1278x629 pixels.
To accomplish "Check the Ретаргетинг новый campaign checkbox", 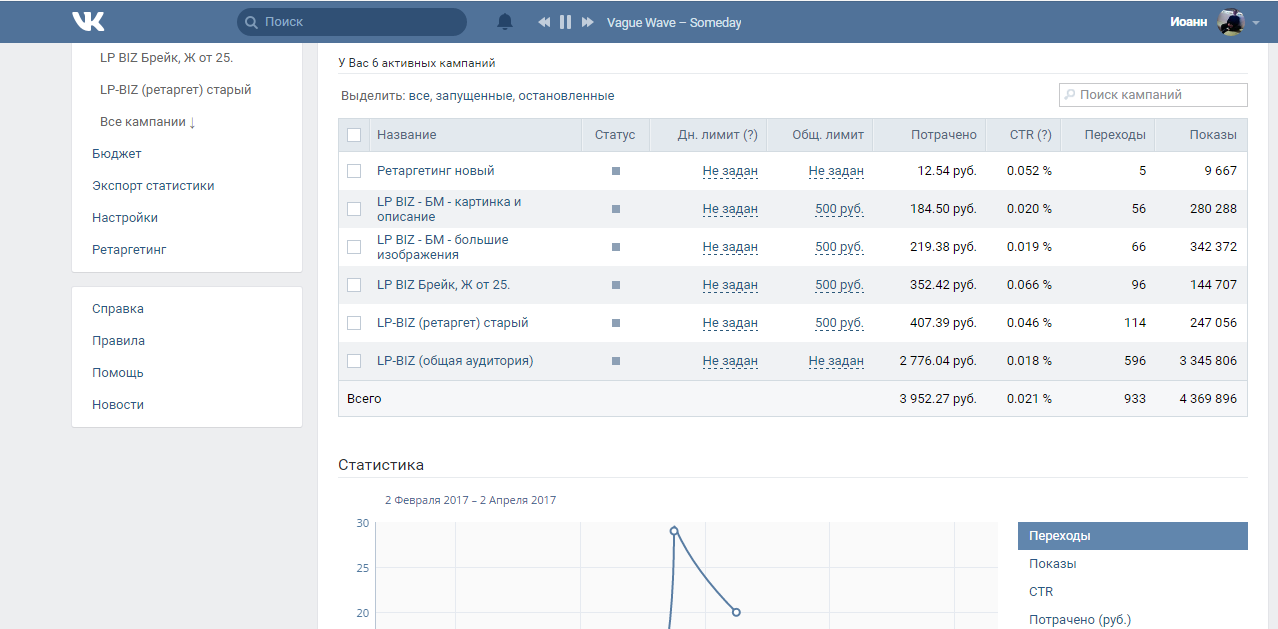I will tap(354, 171).
